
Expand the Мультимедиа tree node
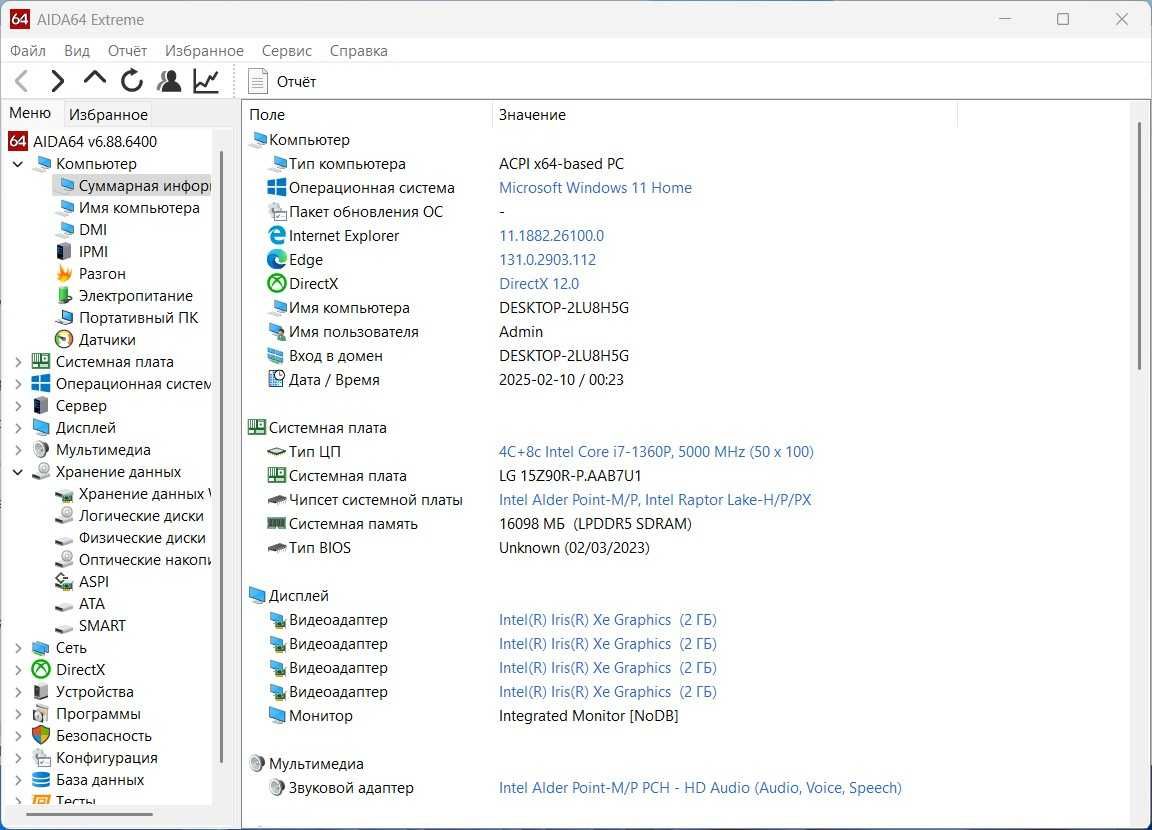coord(18,450)
